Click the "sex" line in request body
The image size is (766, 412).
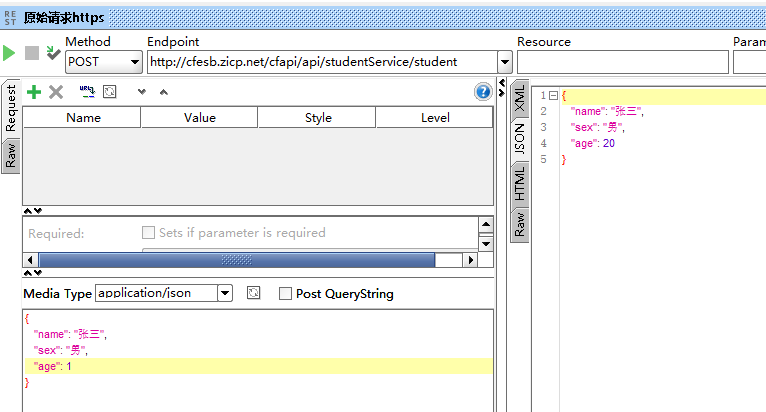(x=61, y=350)
